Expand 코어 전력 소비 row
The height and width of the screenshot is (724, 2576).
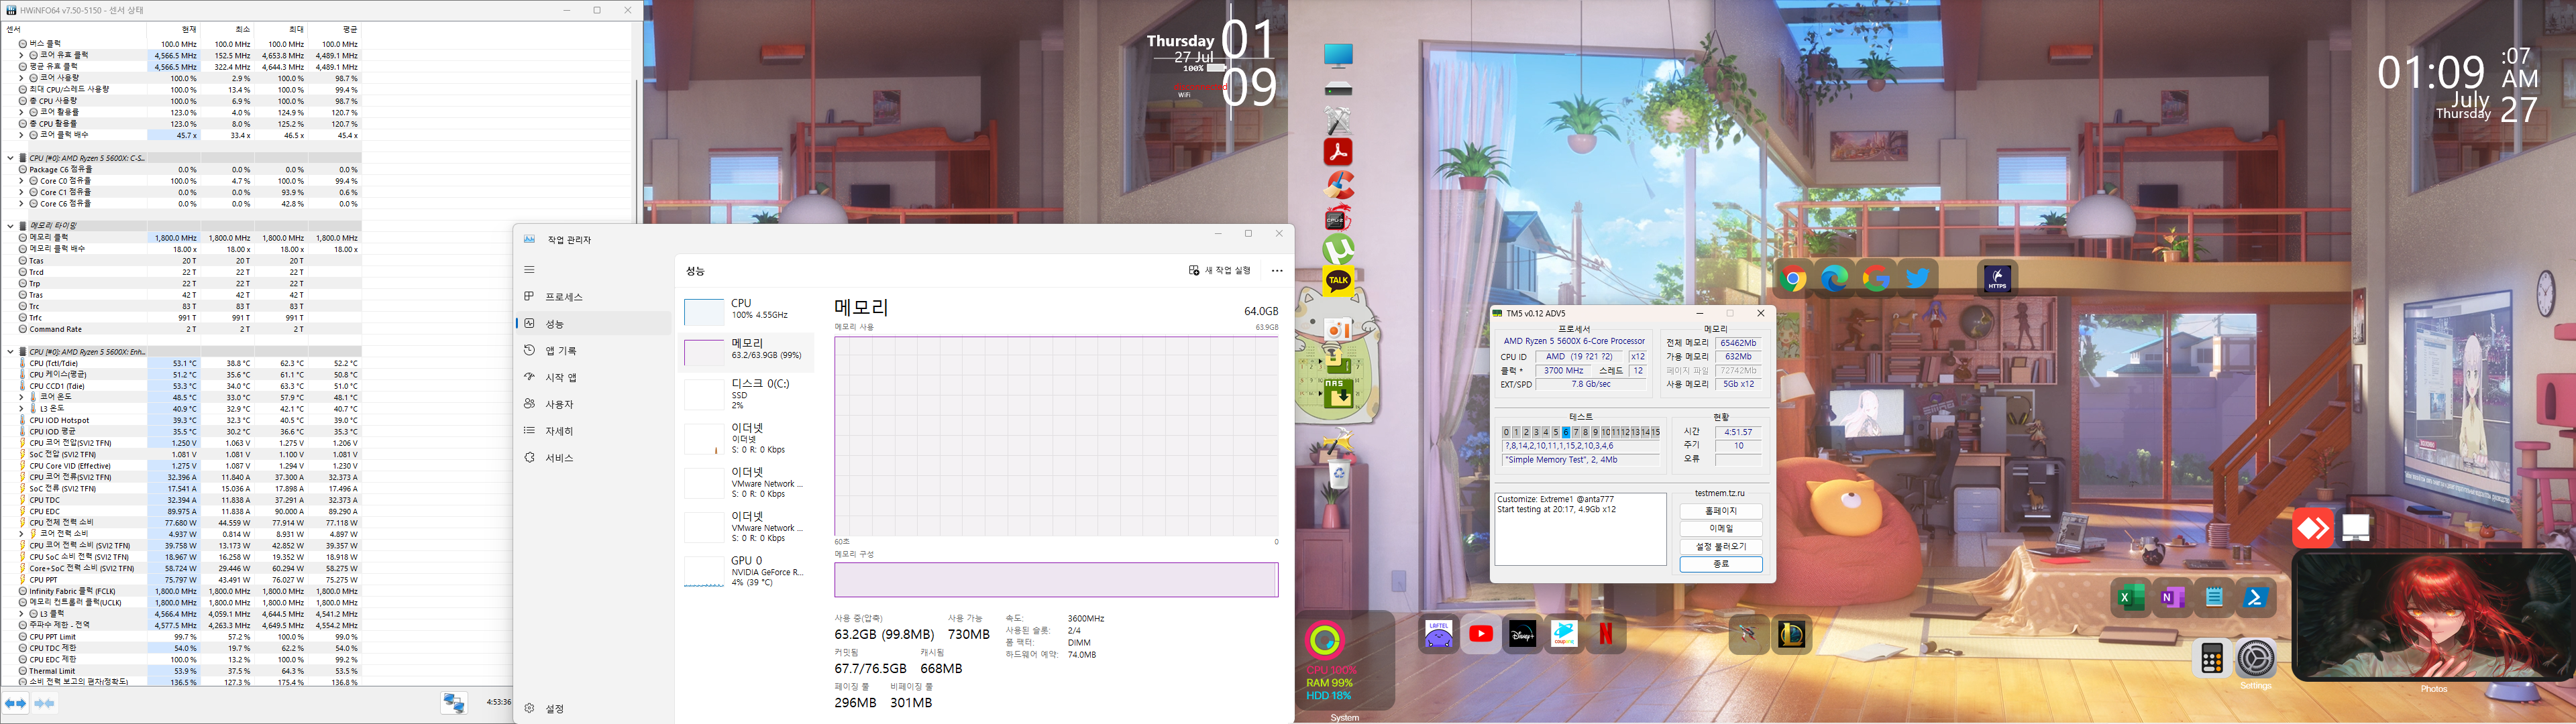coord(21,534)
